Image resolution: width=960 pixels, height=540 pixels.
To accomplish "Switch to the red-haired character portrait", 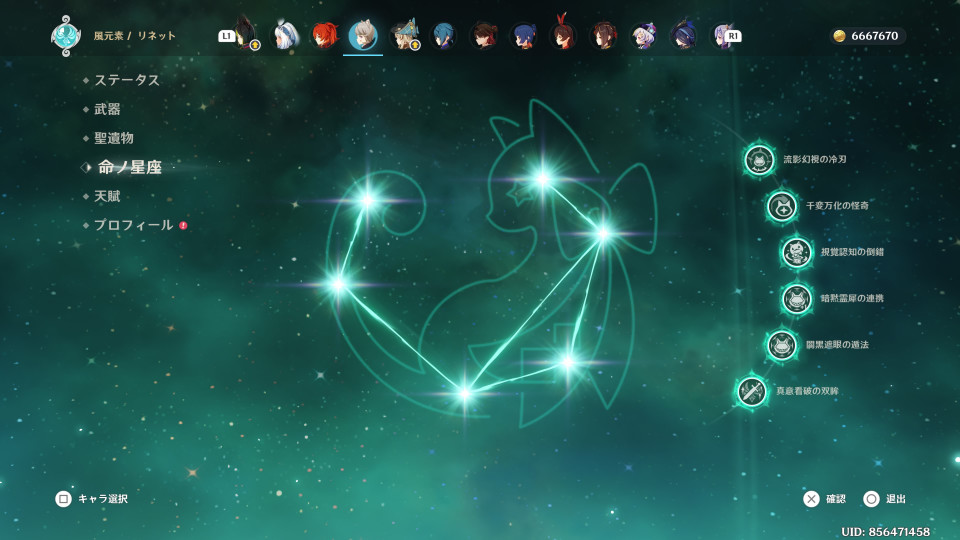I will point(324,36).
